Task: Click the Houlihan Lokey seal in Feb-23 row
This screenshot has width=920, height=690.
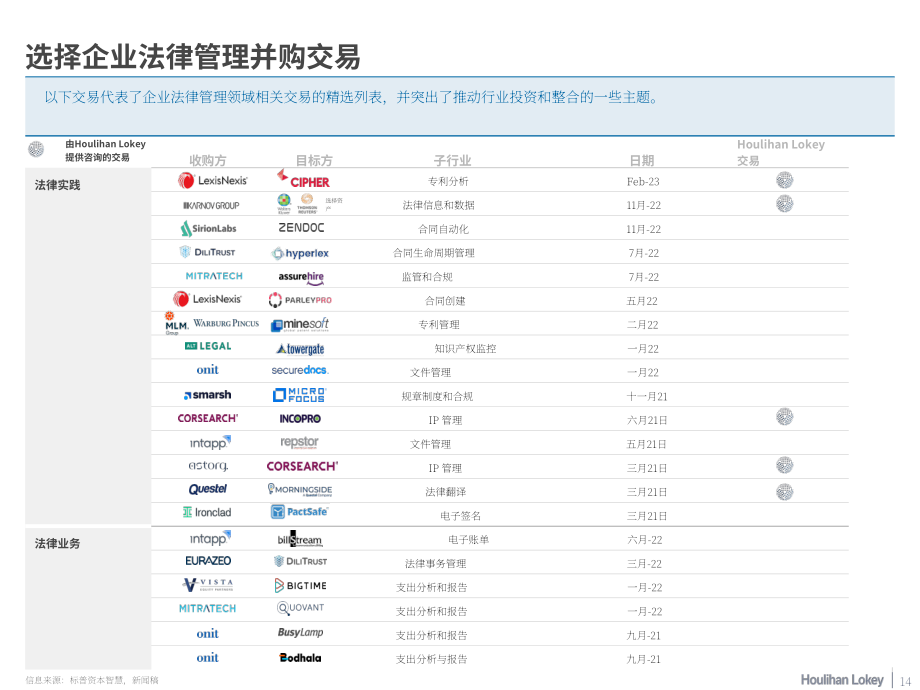Action: [784, 180]
